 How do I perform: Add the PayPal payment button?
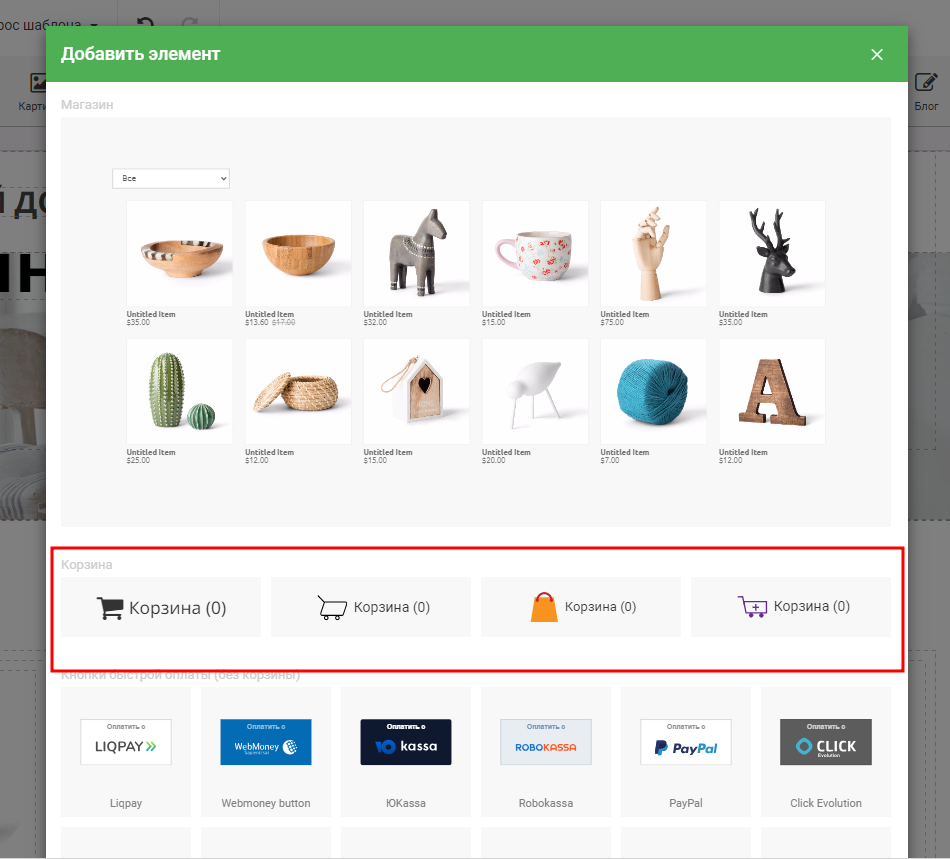tap(686, 752)
